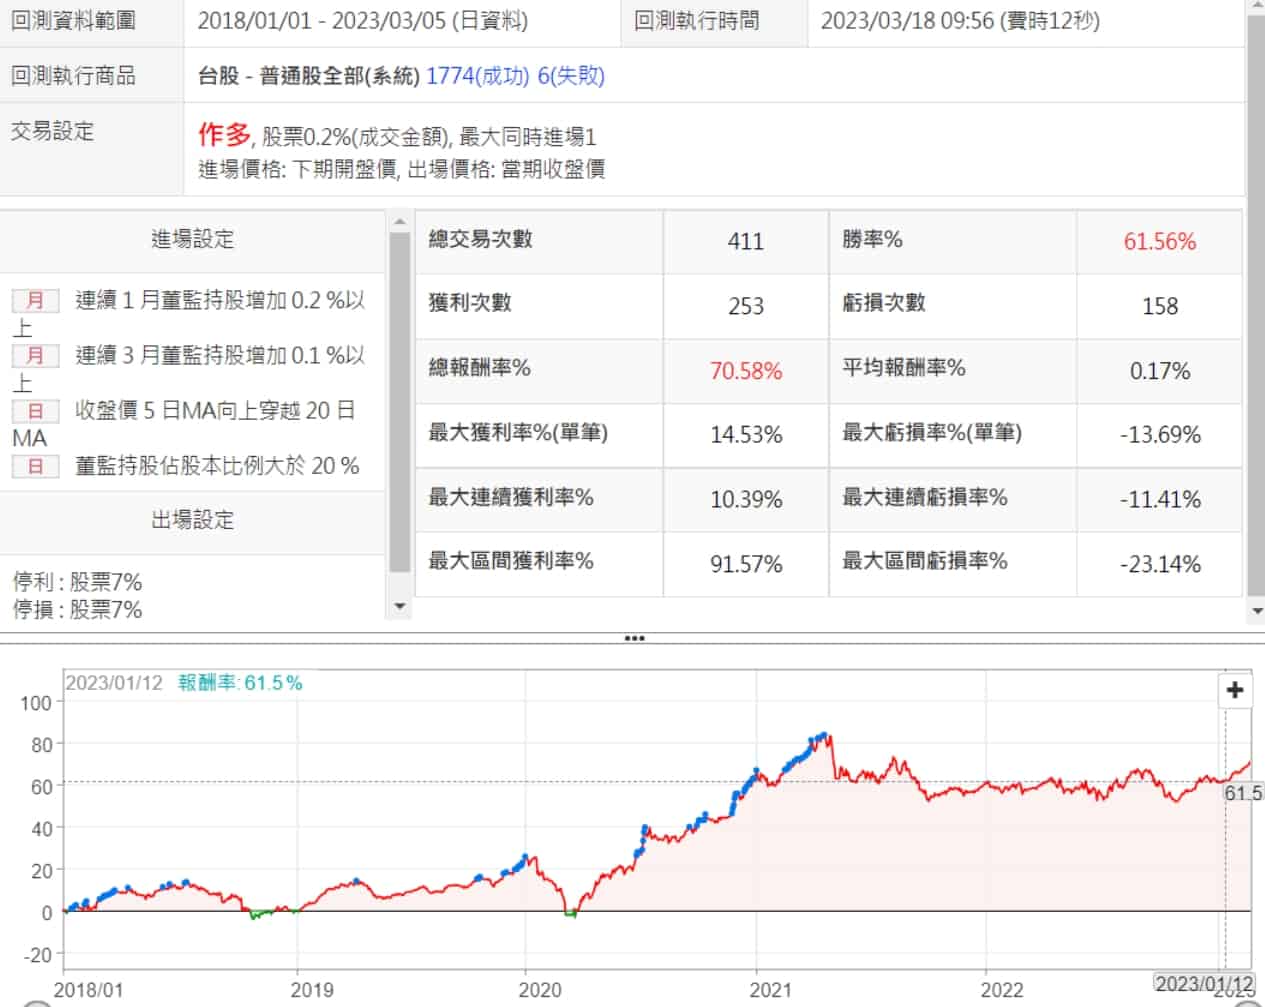Click the 勝率% value 61.56%
Image resolution: width=1265 pixels, height=1007 pixels.
tap(1159, 242)
